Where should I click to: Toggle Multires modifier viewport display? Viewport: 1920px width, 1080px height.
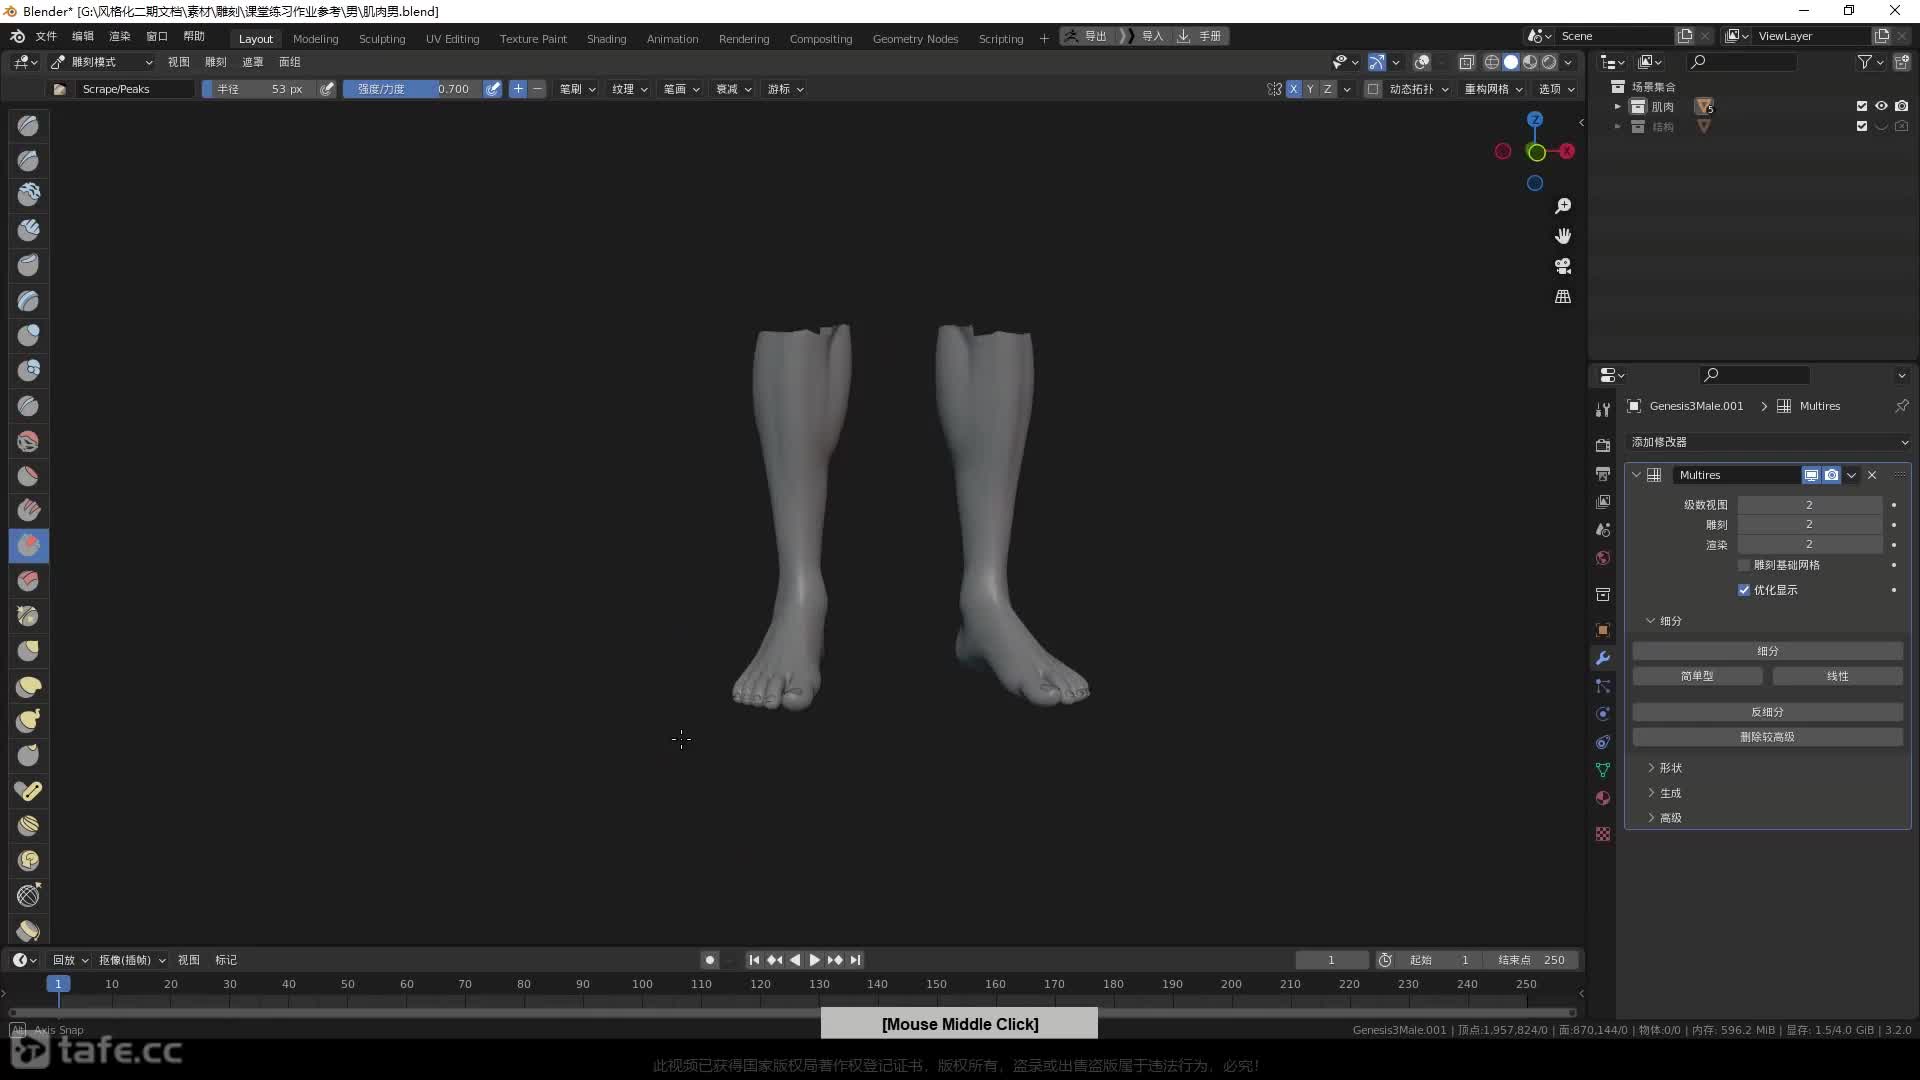1811,475
